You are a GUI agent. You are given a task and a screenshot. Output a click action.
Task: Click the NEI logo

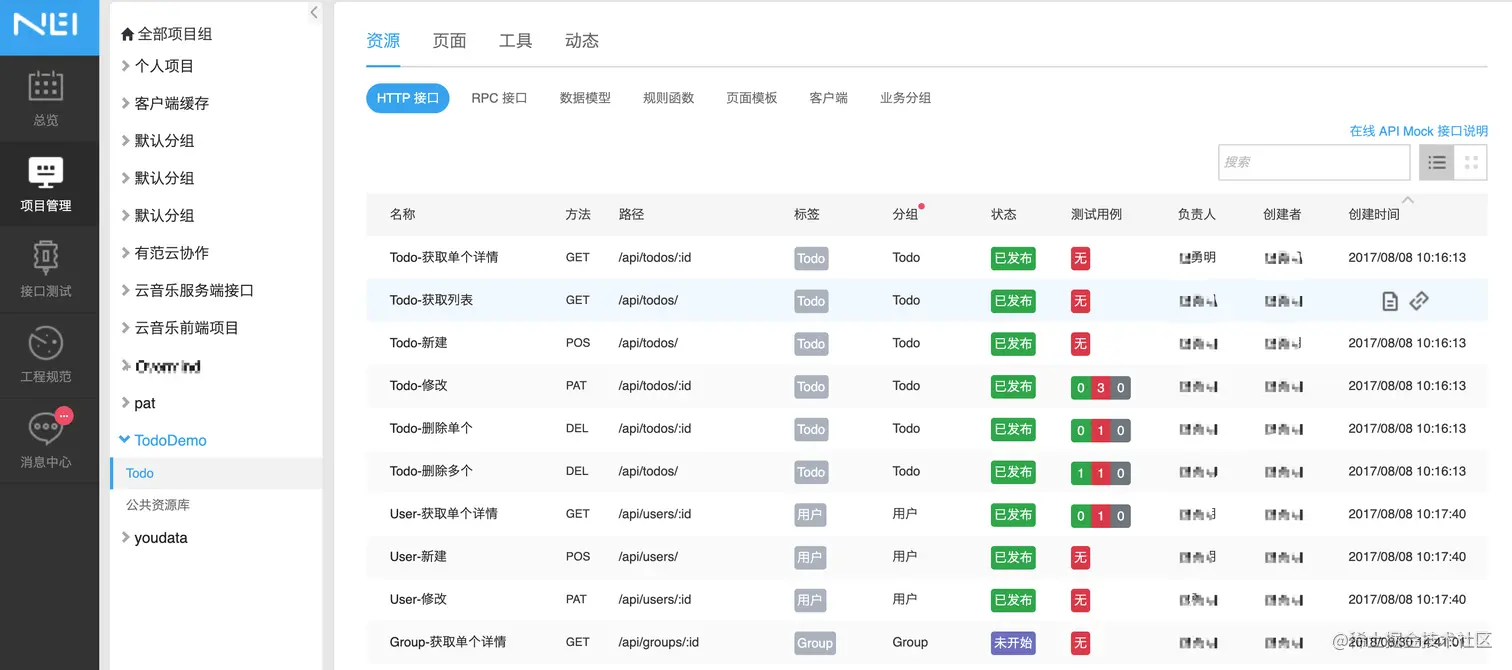pos(46,24)
